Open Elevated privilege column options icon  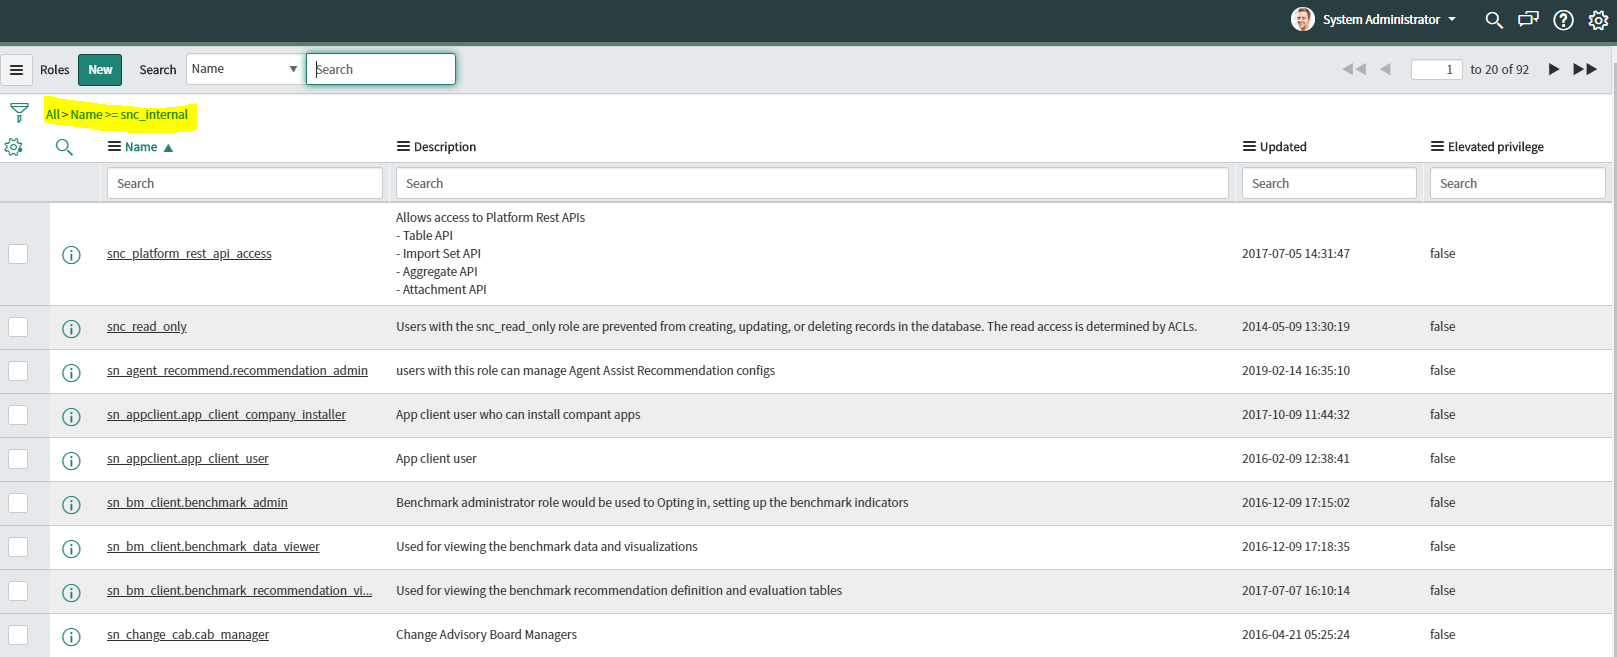pyautogui.click(x=1437, y=146)
